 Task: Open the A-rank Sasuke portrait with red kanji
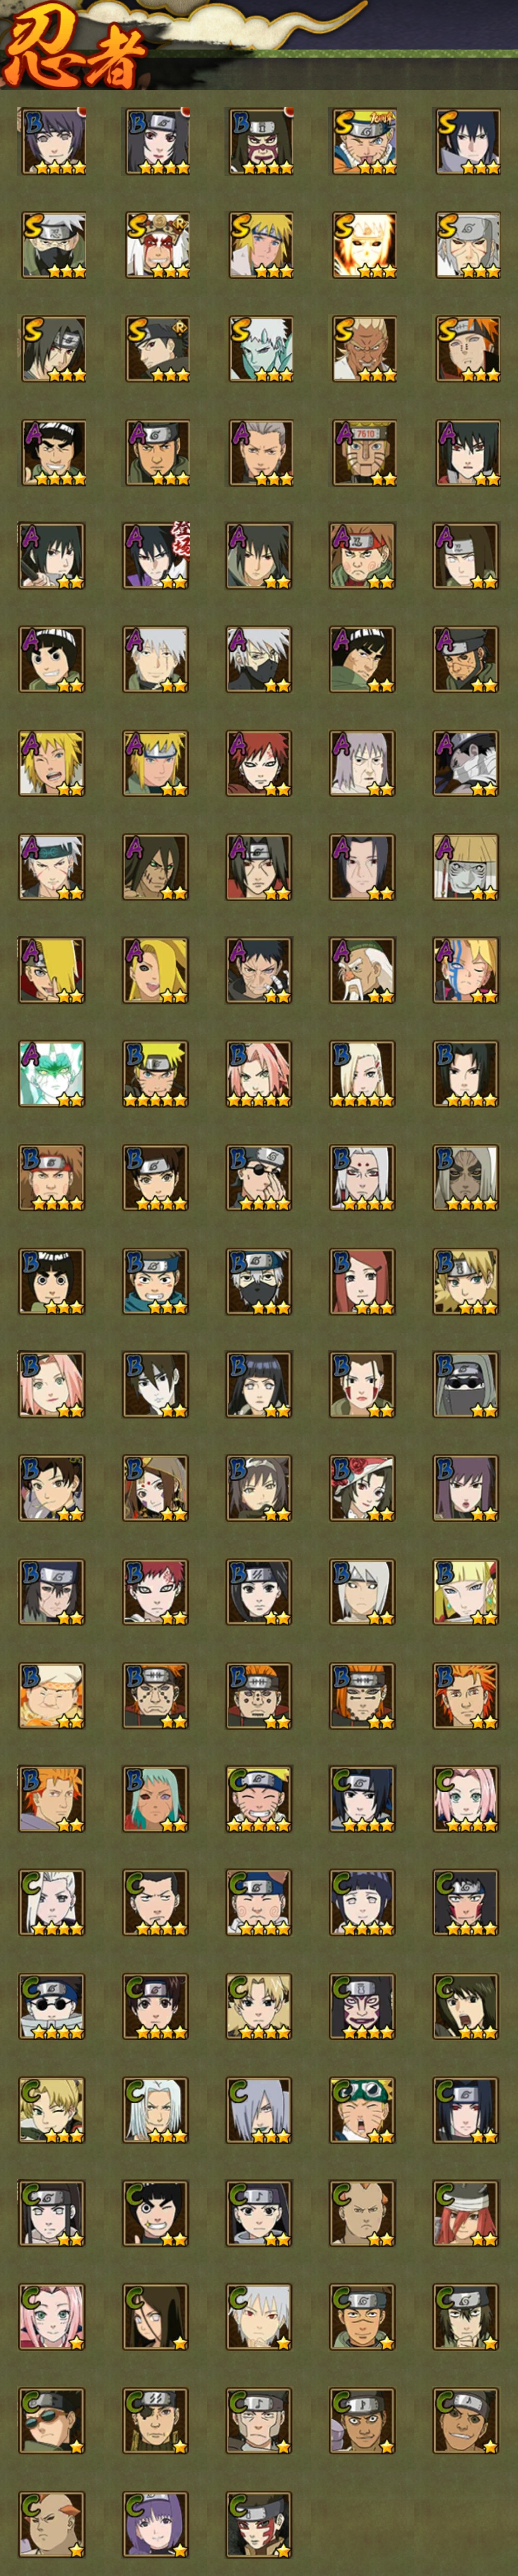[156, 556]
